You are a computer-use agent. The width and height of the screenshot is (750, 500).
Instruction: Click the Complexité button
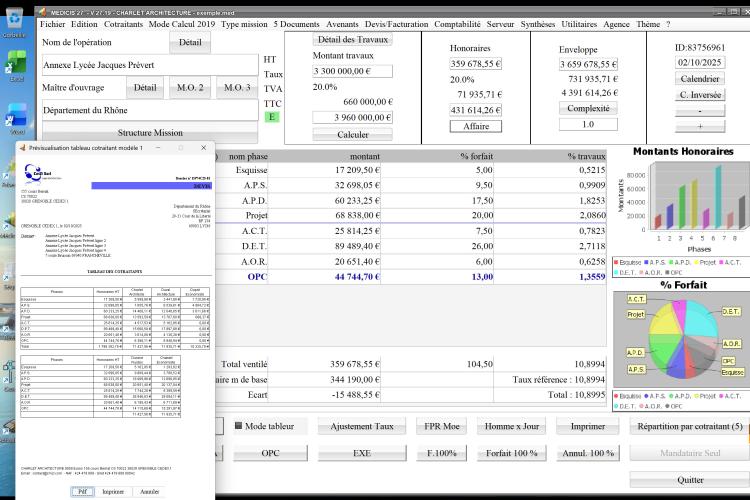point(588,108)
